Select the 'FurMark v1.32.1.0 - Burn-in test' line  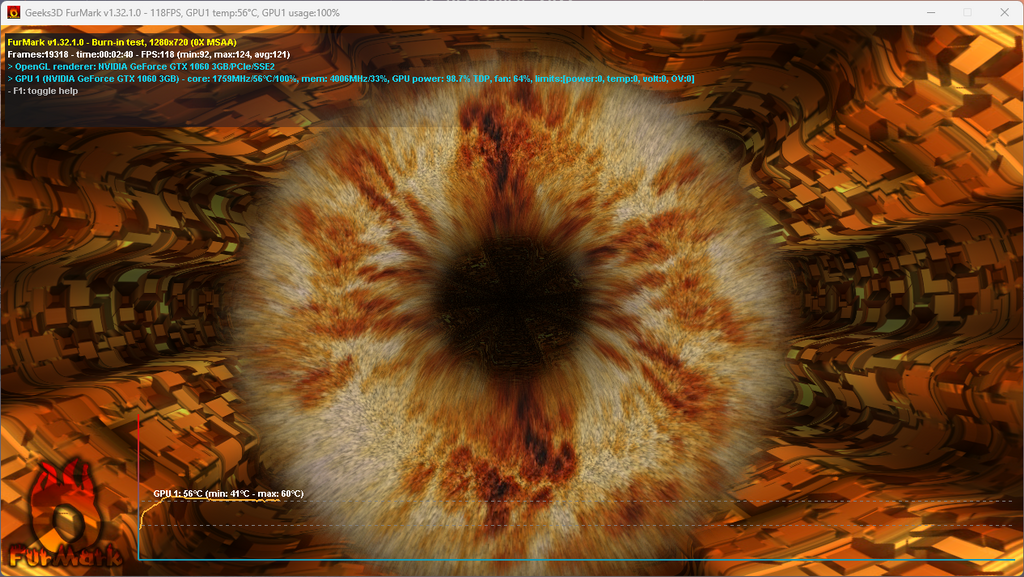(122, 42)
